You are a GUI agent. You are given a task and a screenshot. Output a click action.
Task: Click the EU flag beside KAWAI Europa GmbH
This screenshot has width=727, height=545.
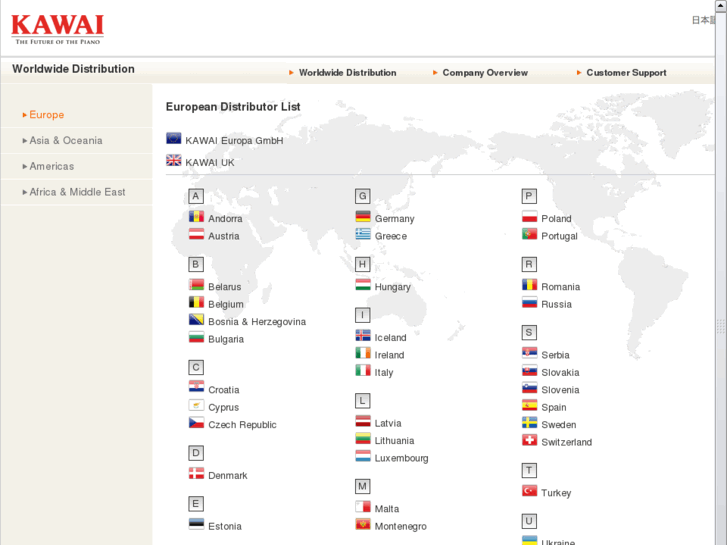174,138
